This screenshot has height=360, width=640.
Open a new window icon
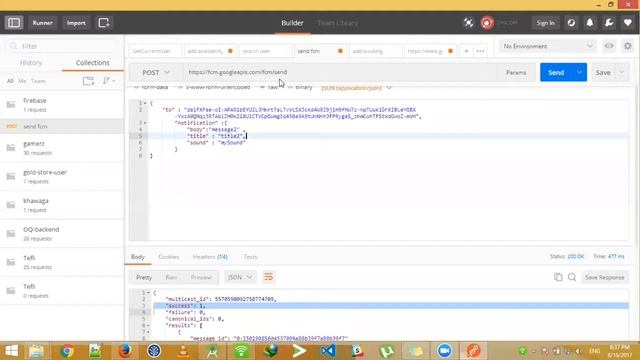pyautogui.click(x=104, y=23)
